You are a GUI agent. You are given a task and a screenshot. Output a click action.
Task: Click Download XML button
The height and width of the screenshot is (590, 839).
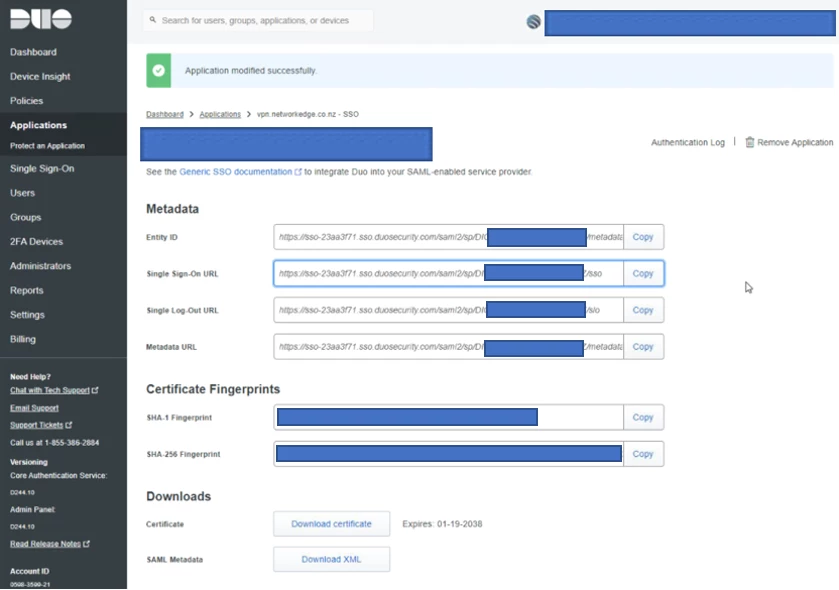pyautogui.click(x=331, y=559)
